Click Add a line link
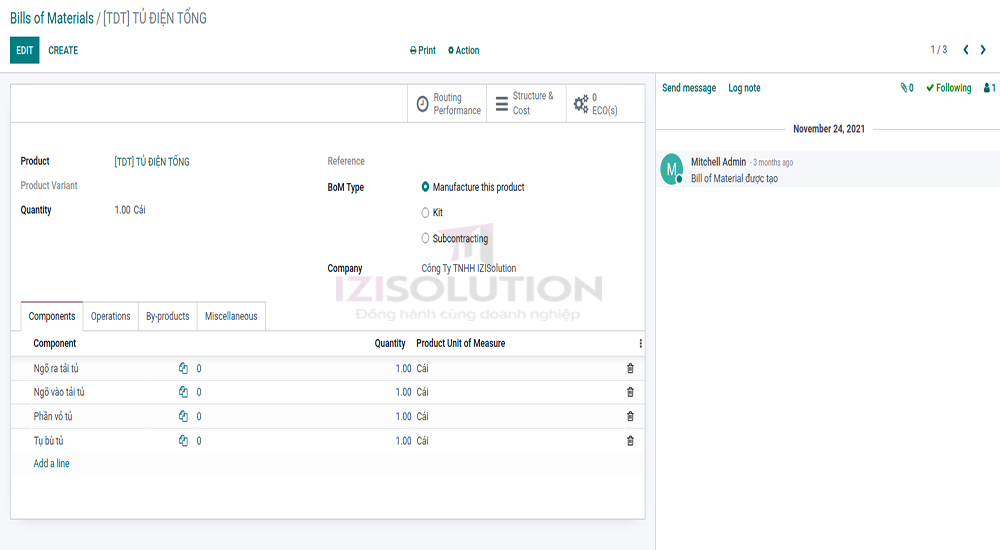Viewport: 1000px width, 550px height. click(52, 464)
